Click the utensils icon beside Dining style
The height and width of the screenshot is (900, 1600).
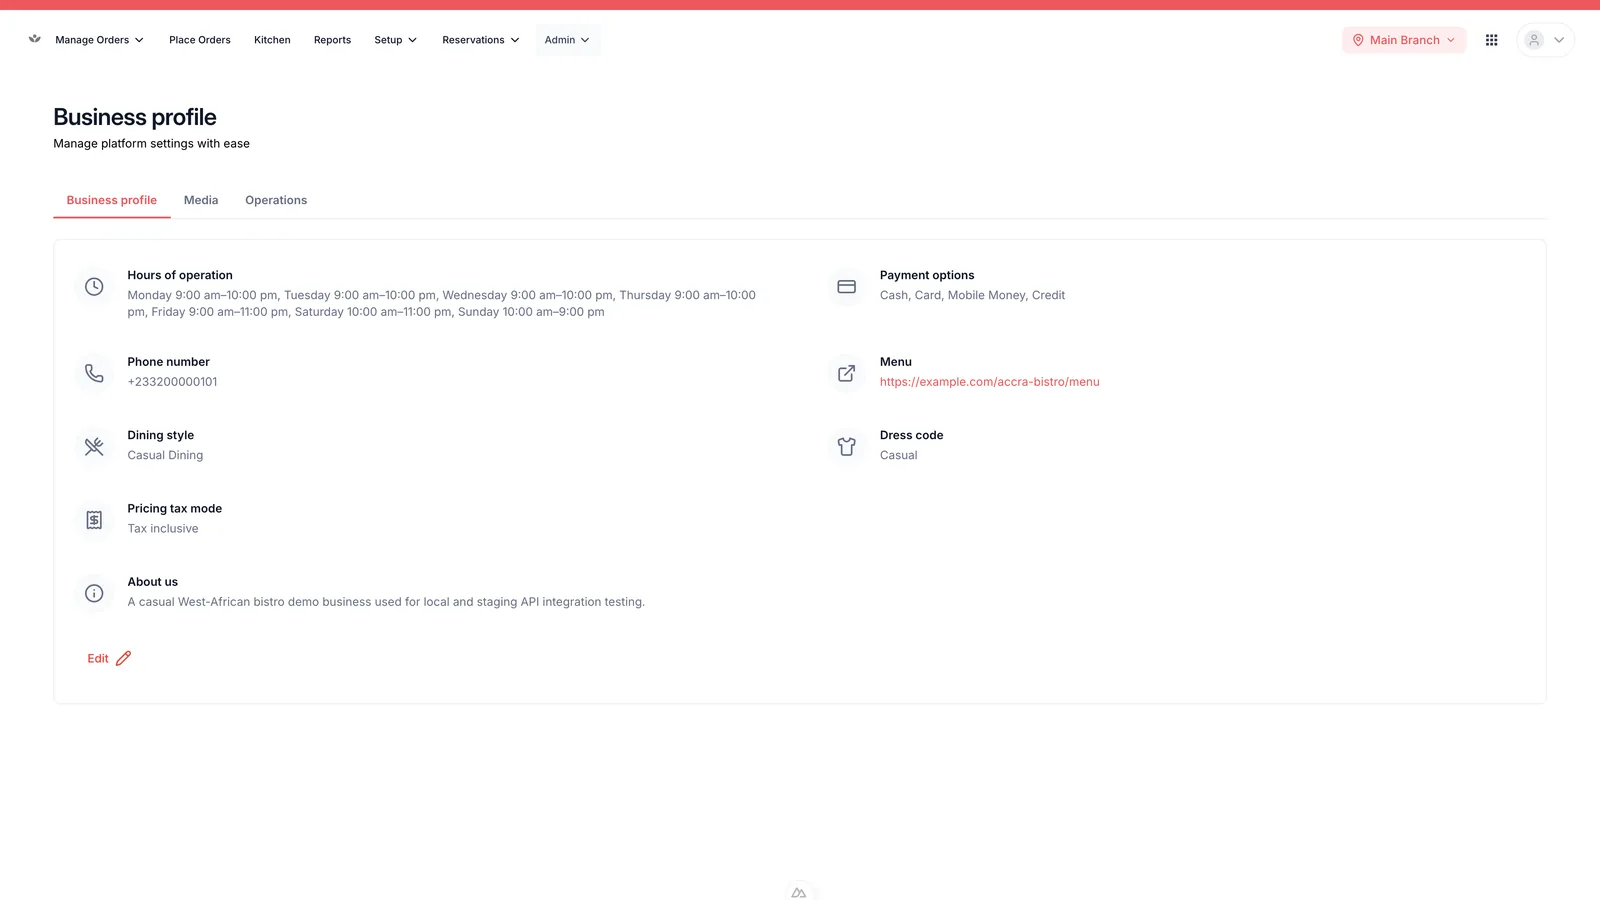click(94, 447)
